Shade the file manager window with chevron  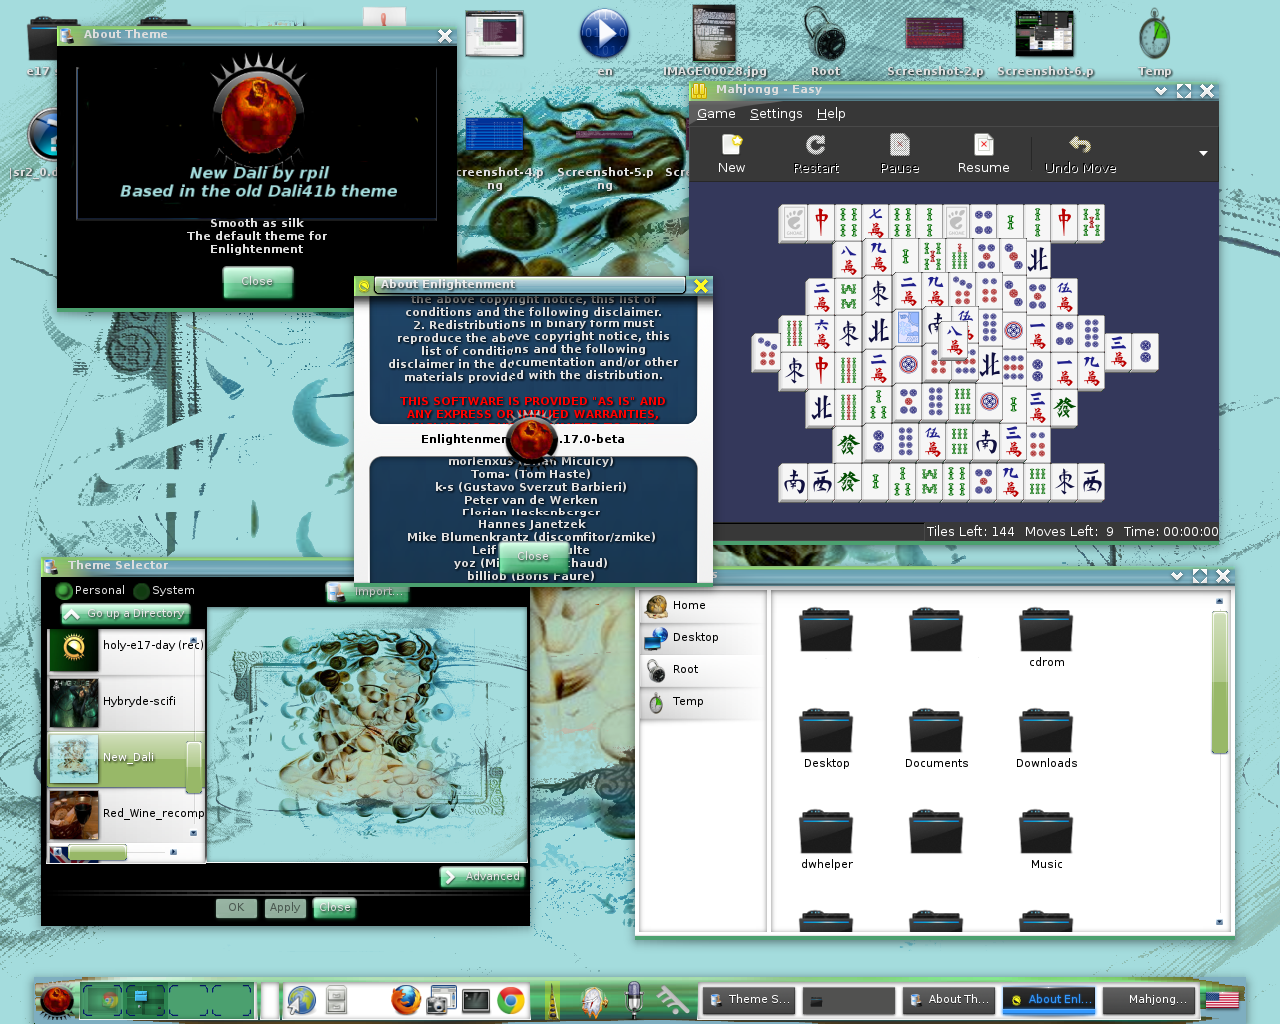(1177, 576)
